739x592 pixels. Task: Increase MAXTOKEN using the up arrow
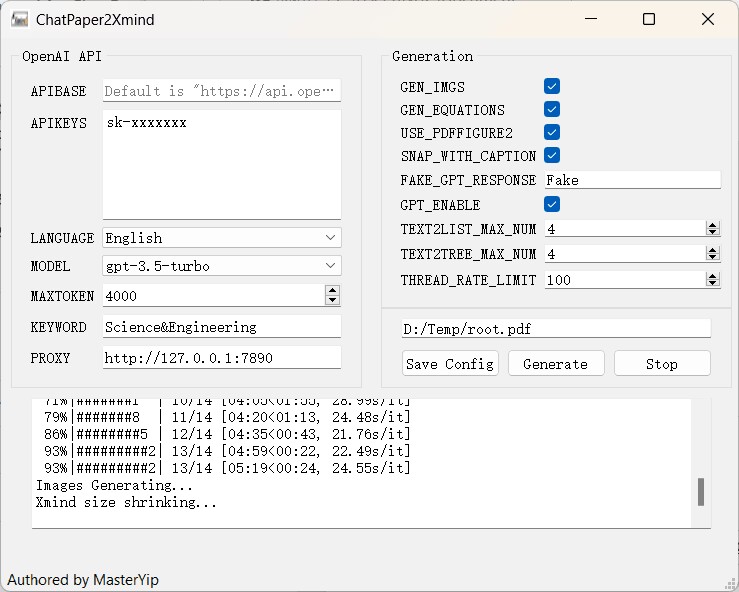pos(332,291)
